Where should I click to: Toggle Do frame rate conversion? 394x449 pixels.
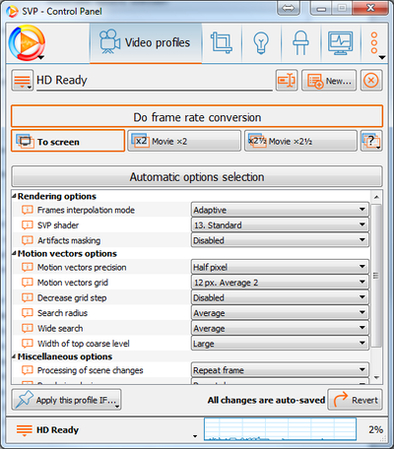point(197,117)
